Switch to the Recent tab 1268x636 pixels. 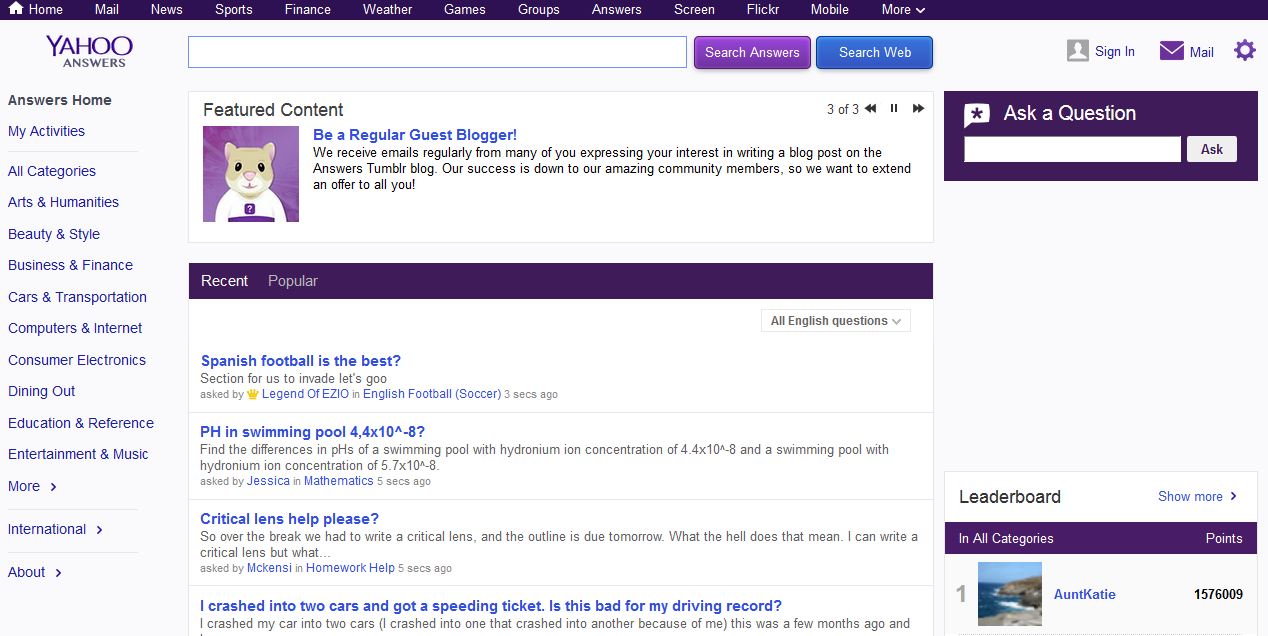tap(224, 281)
